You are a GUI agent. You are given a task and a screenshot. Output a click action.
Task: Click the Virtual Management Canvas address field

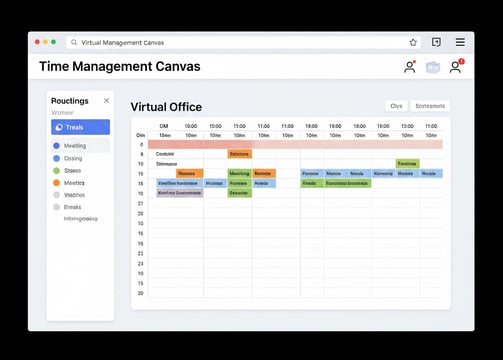click(243, 42)
